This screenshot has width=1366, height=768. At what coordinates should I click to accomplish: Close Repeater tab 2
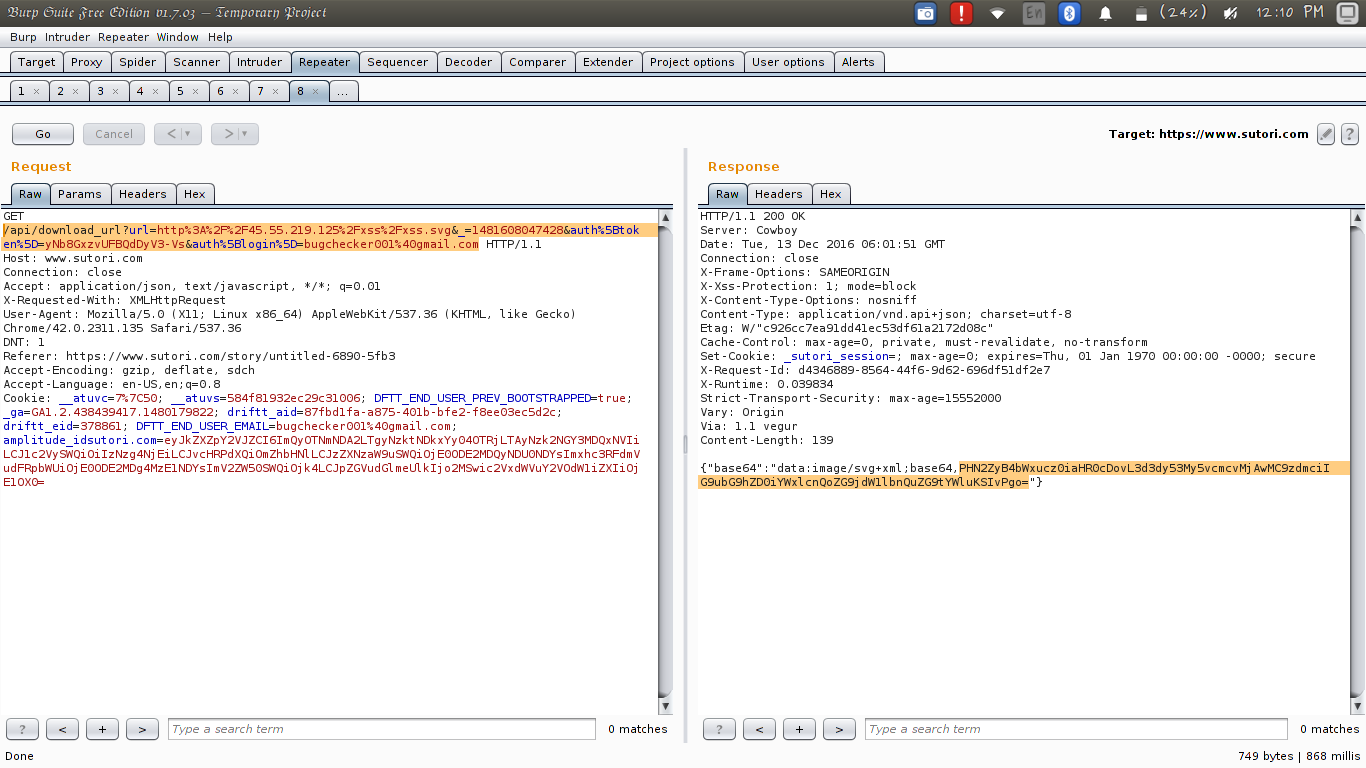[x=76, y=91]
